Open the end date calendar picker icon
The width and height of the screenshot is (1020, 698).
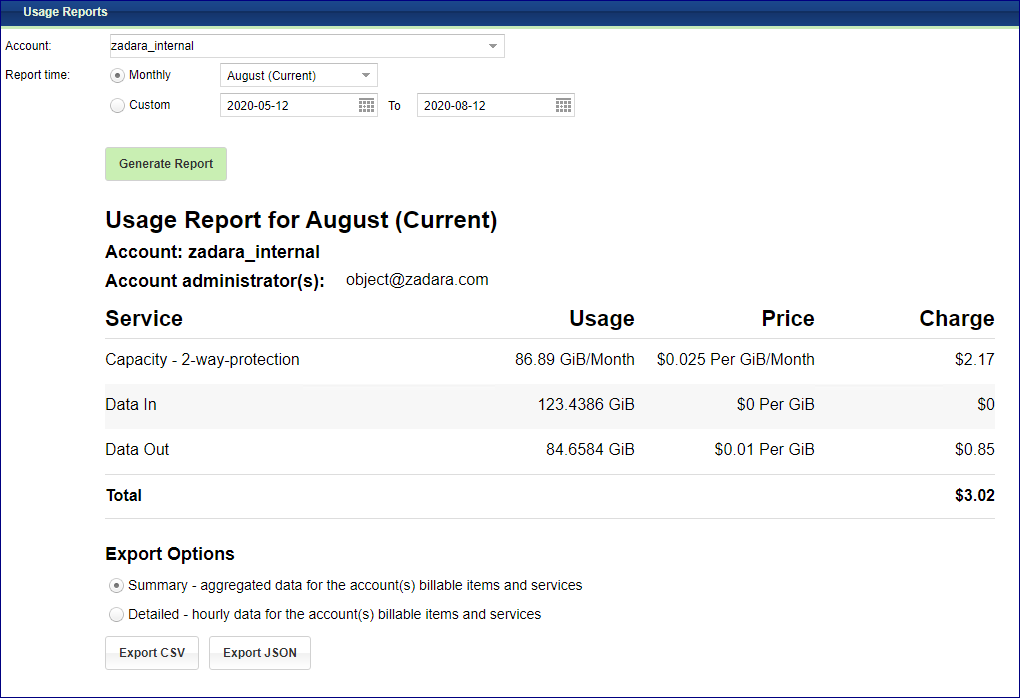(x=563, y=105)
